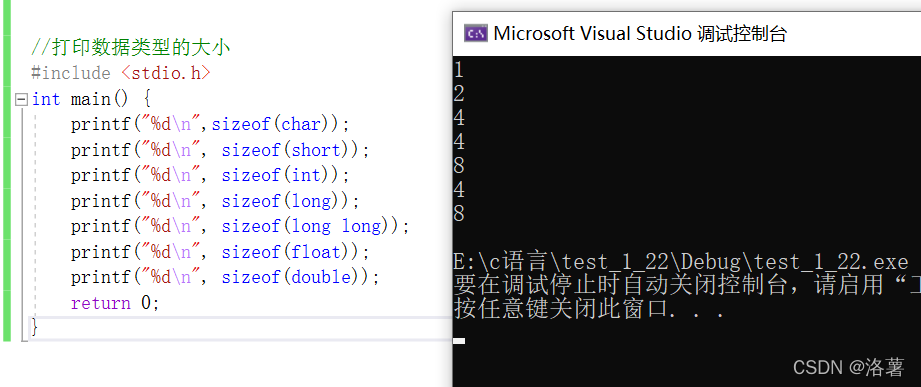Click console output value 2

[x=459, y=94]
